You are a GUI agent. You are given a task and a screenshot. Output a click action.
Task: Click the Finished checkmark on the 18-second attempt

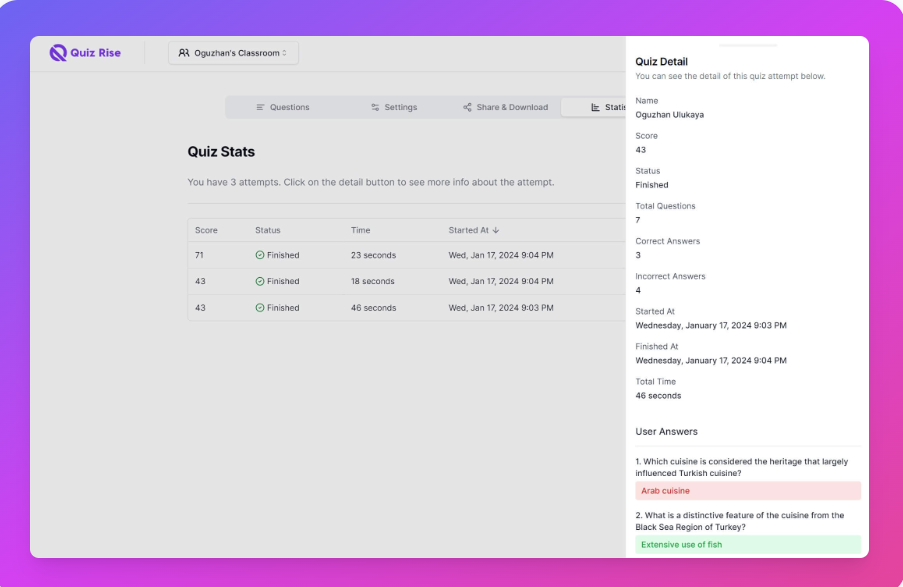260,281
